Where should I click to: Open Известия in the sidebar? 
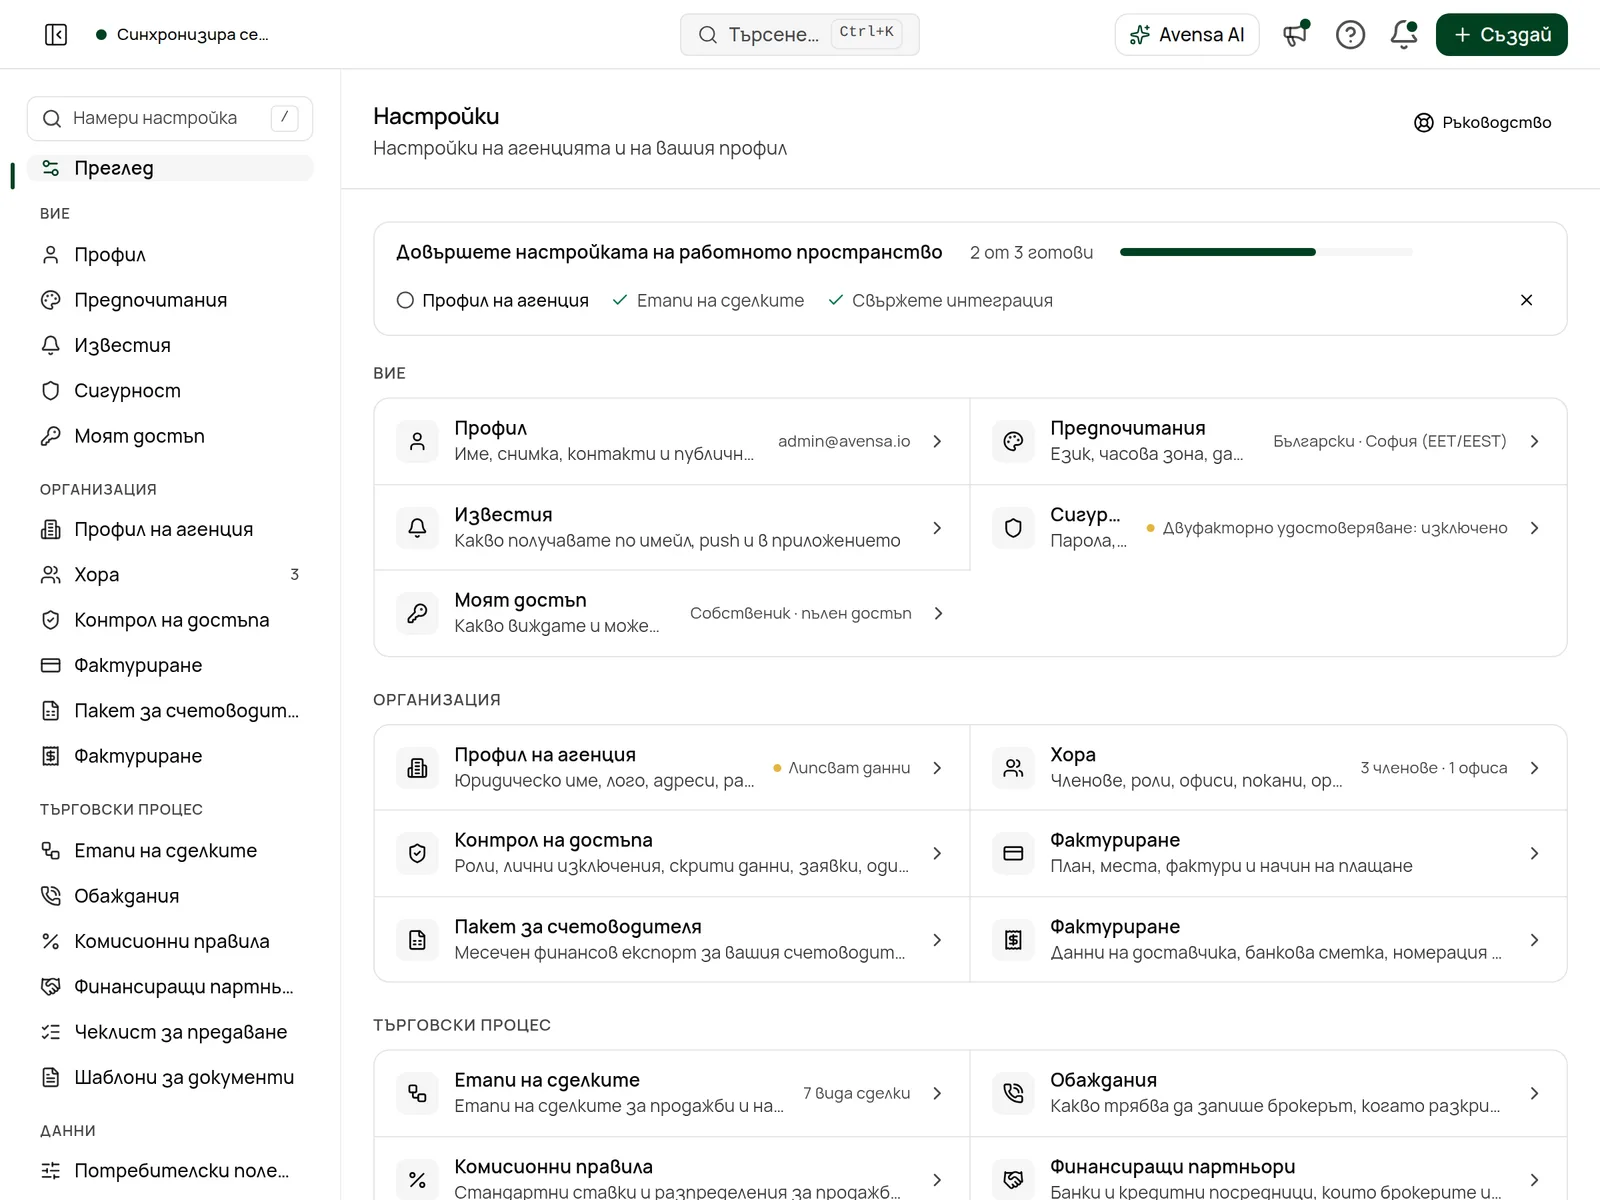(x=170, y=345)
